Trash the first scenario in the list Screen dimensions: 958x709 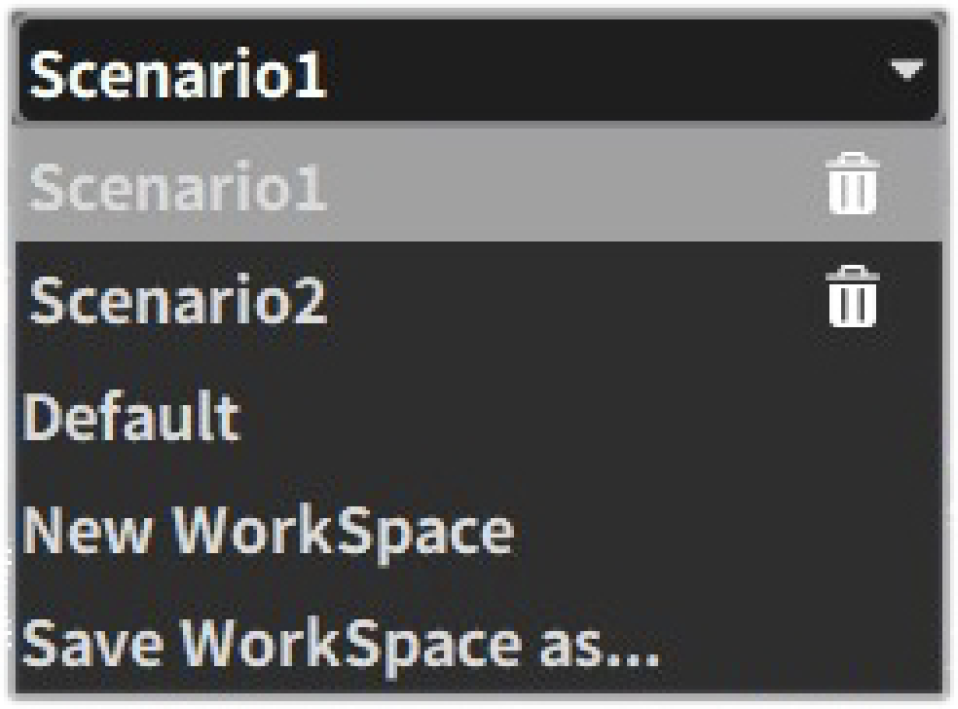852,185
